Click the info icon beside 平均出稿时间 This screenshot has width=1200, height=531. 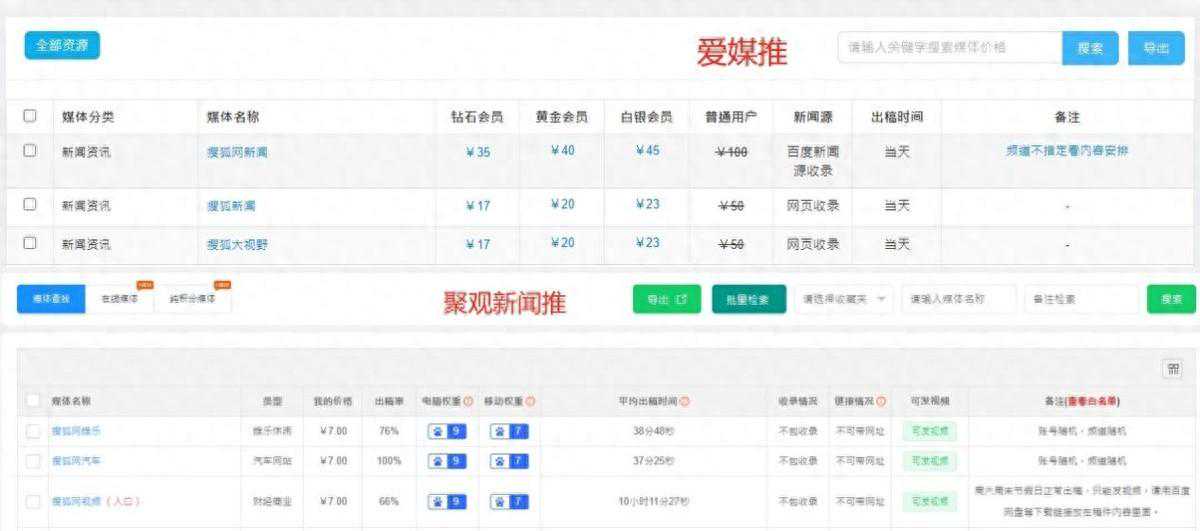[x=685, y=401]
